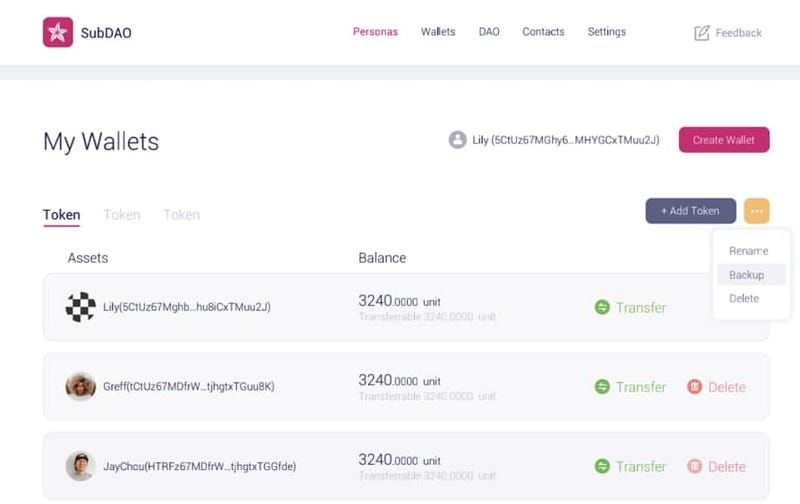Click JayChou's profile photo avatar
This screenshot has width=800, height=504.
[81, 466]
